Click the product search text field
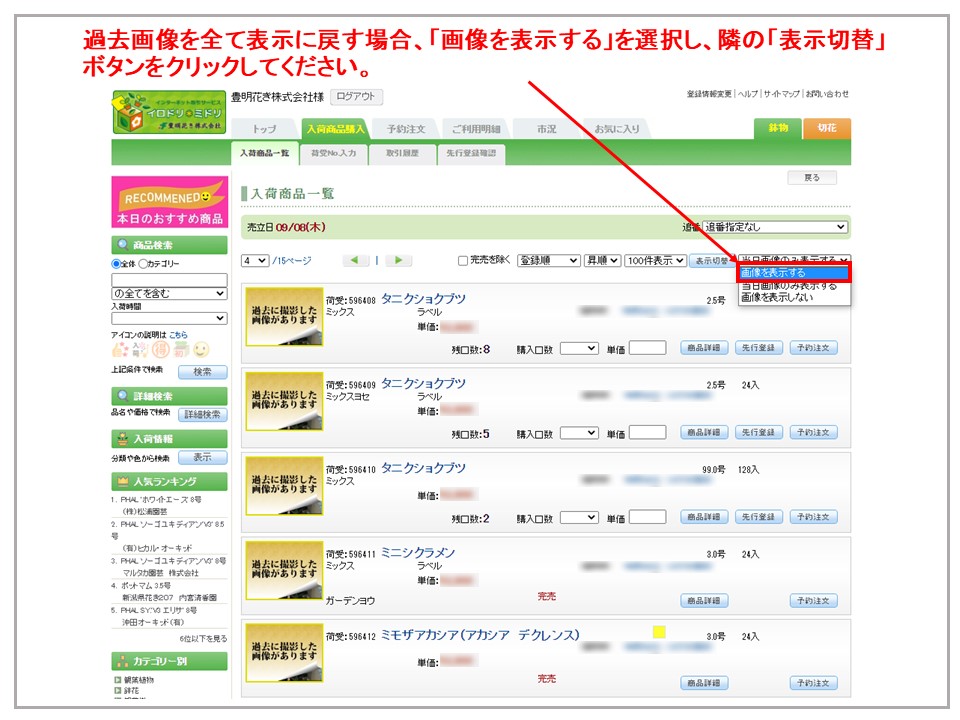 point(169,279)
